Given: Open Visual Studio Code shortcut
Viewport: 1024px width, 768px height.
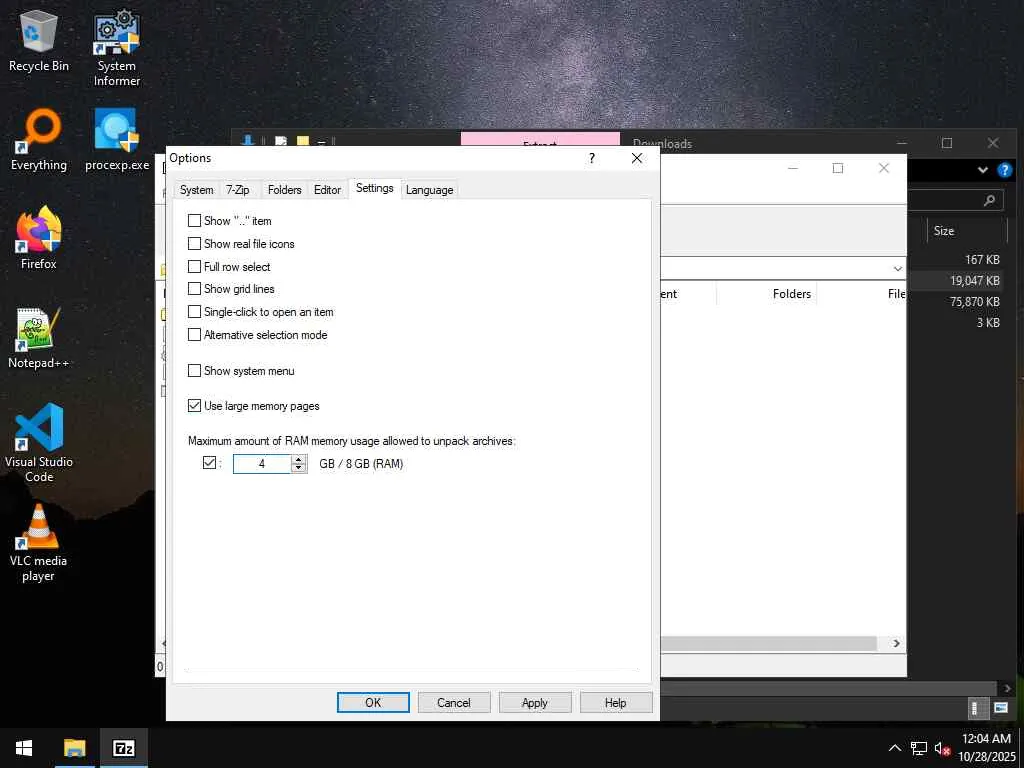Looking at the screenshot, I should click(39, 443).
